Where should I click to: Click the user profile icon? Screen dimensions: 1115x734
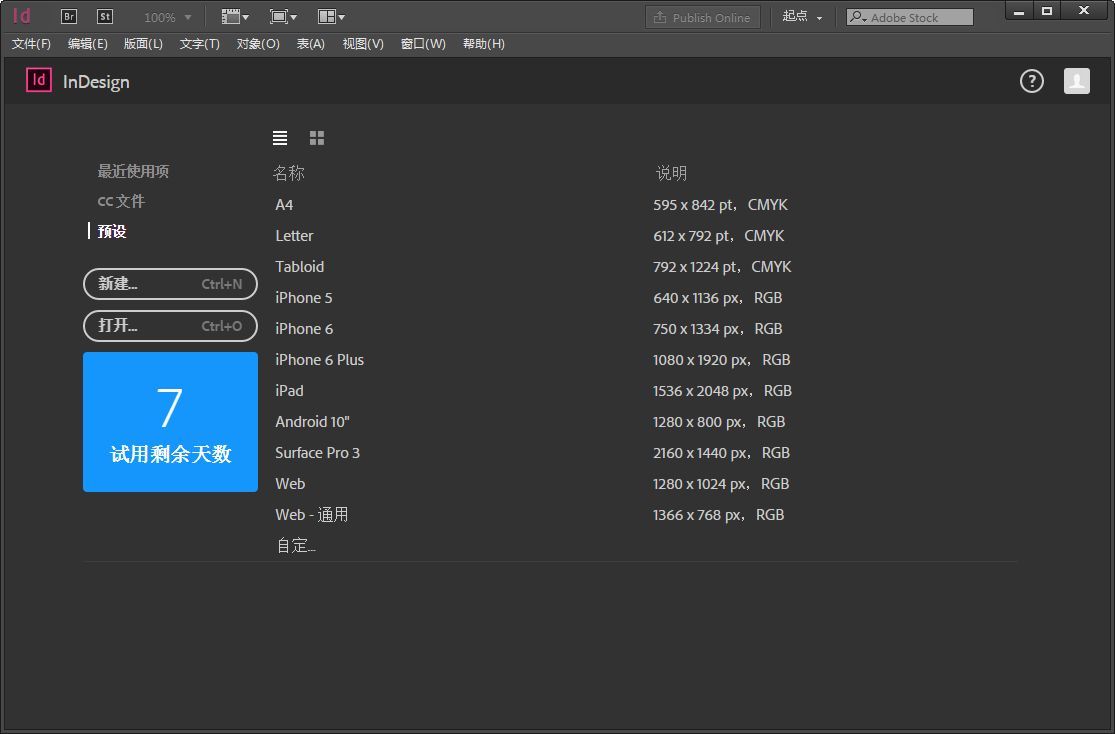tap(1076, 82)
